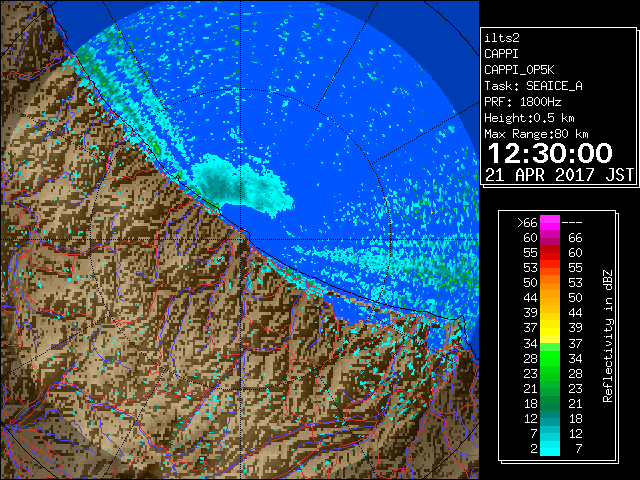Select the 'ilts2' site label
The height and width of the screenshot is (480, 640).
click(502, 38)
